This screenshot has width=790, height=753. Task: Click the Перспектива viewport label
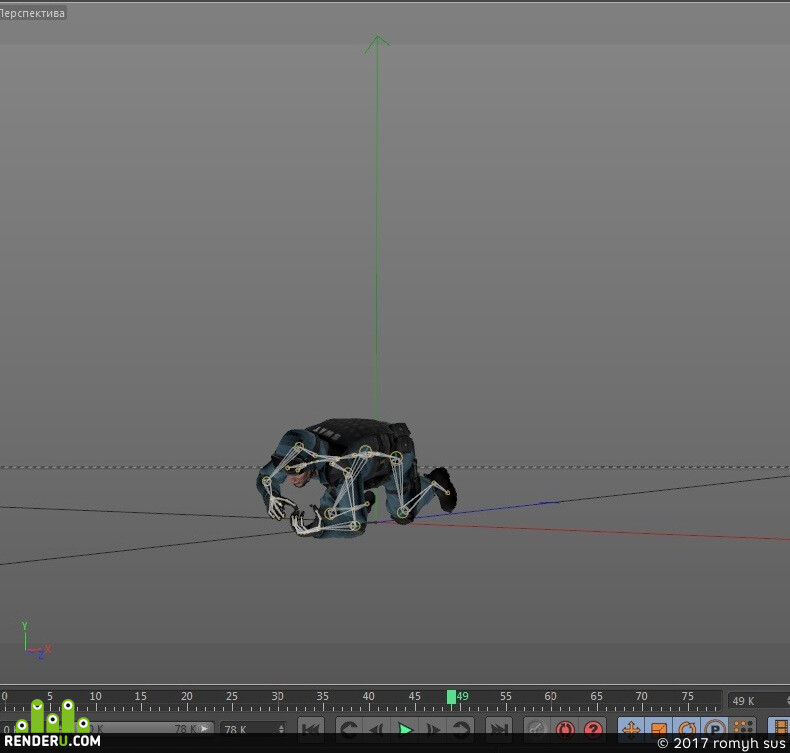33,13
